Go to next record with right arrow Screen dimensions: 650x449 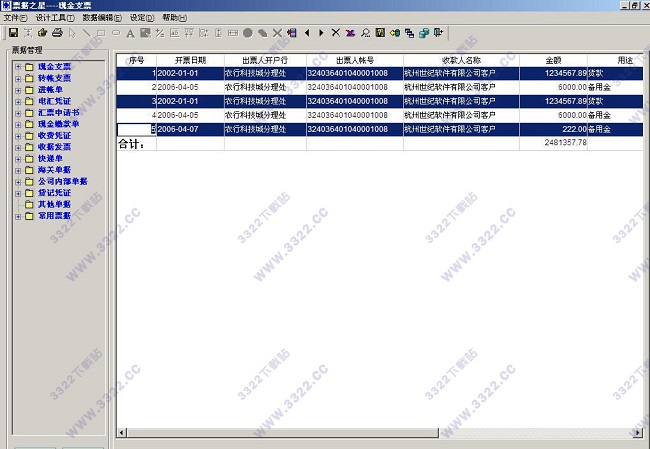(321, 33)
